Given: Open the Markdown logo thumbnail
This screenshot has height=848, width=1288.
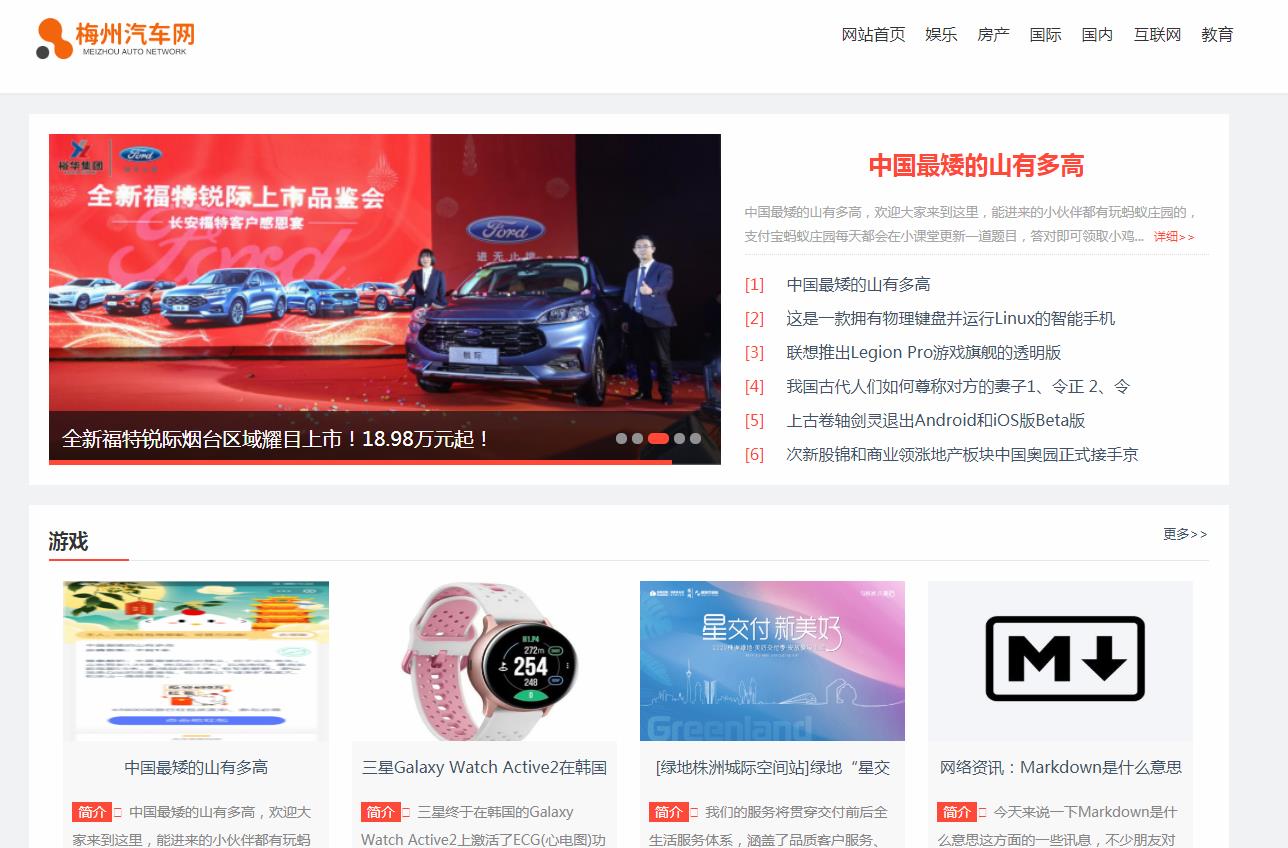Looking at the screenshot, I should (x=1060, y=661).
